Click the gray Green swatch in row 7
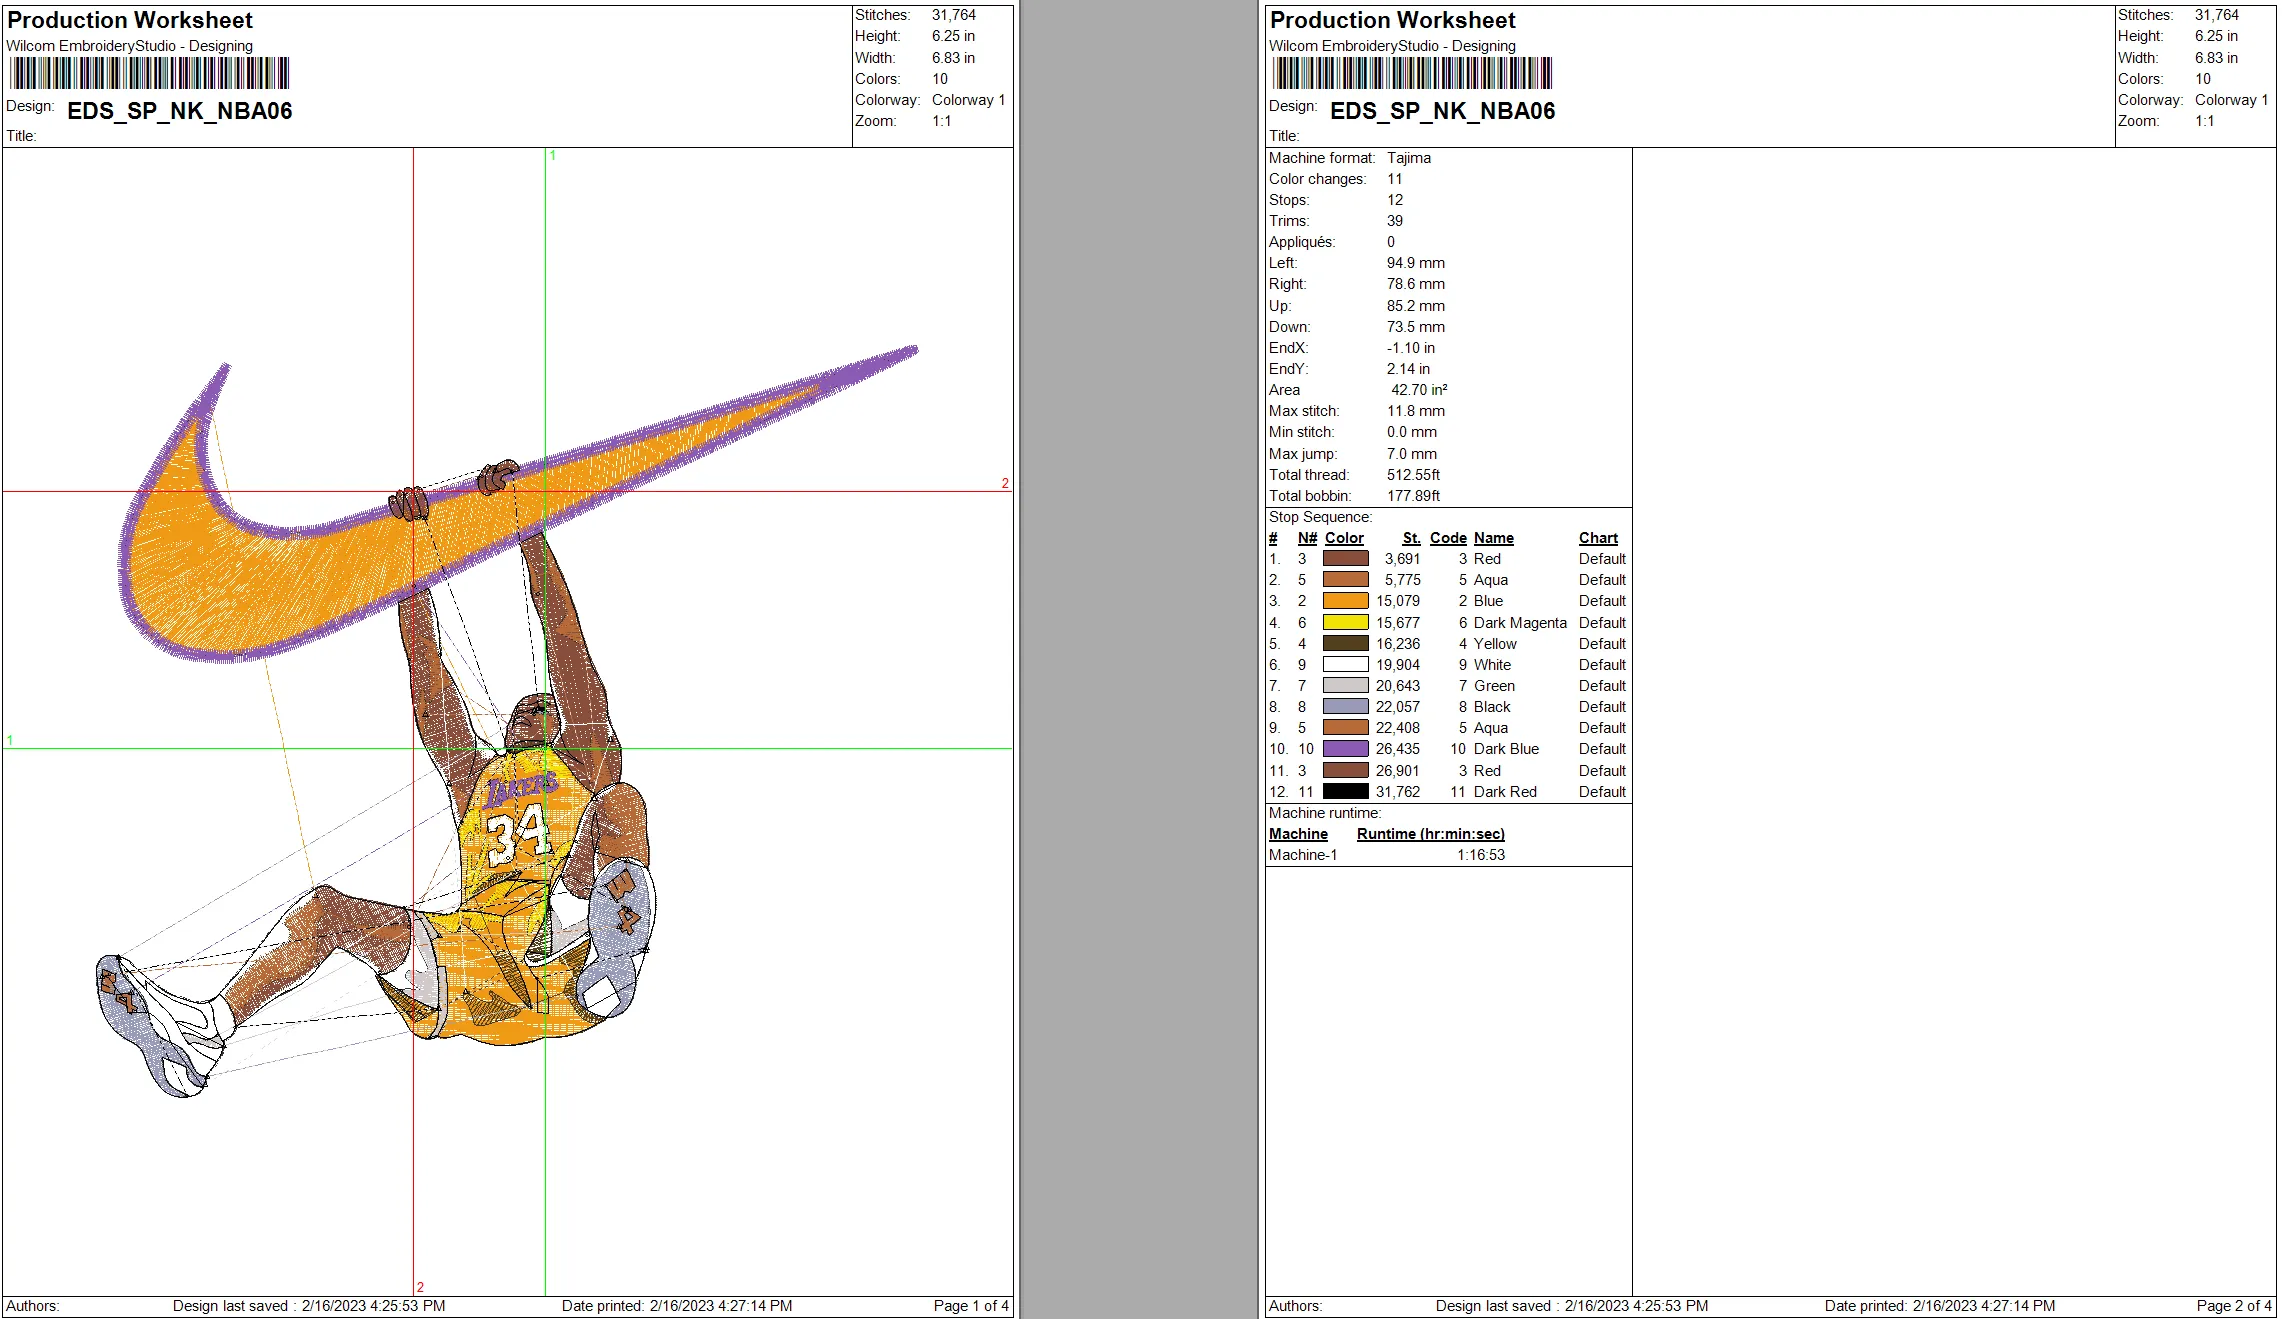This screenshot has width=2282, height=1319. [1345, 686]
